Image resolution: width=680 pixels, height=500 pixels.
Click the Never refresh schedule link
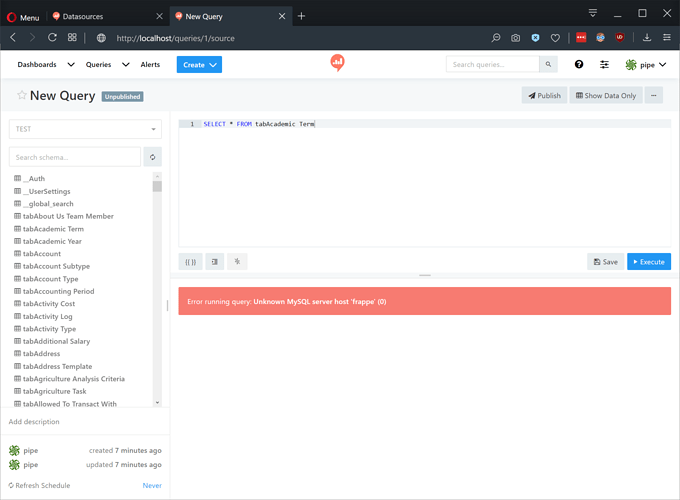152,485
